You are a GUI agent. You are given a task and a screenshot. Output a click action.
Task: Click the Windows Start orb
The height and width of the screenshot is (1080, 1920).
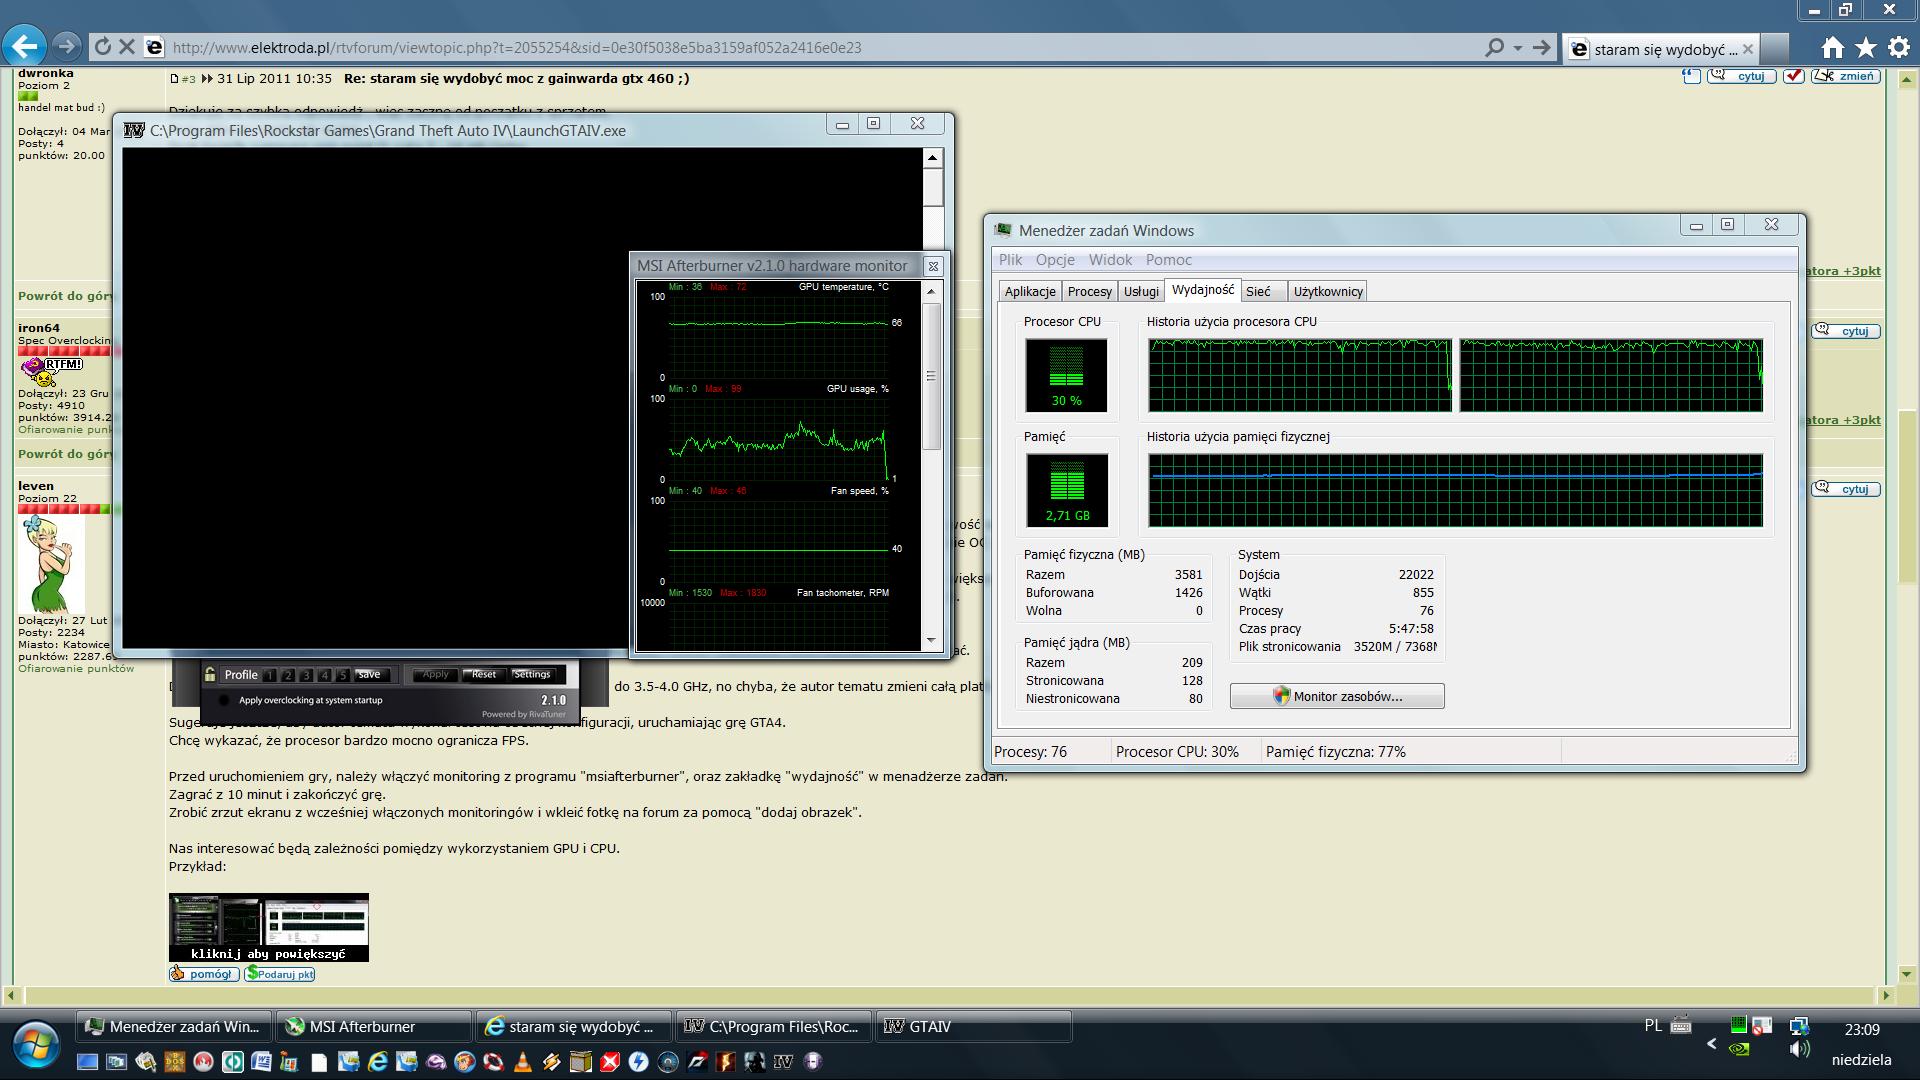[x=36, y=1044]
